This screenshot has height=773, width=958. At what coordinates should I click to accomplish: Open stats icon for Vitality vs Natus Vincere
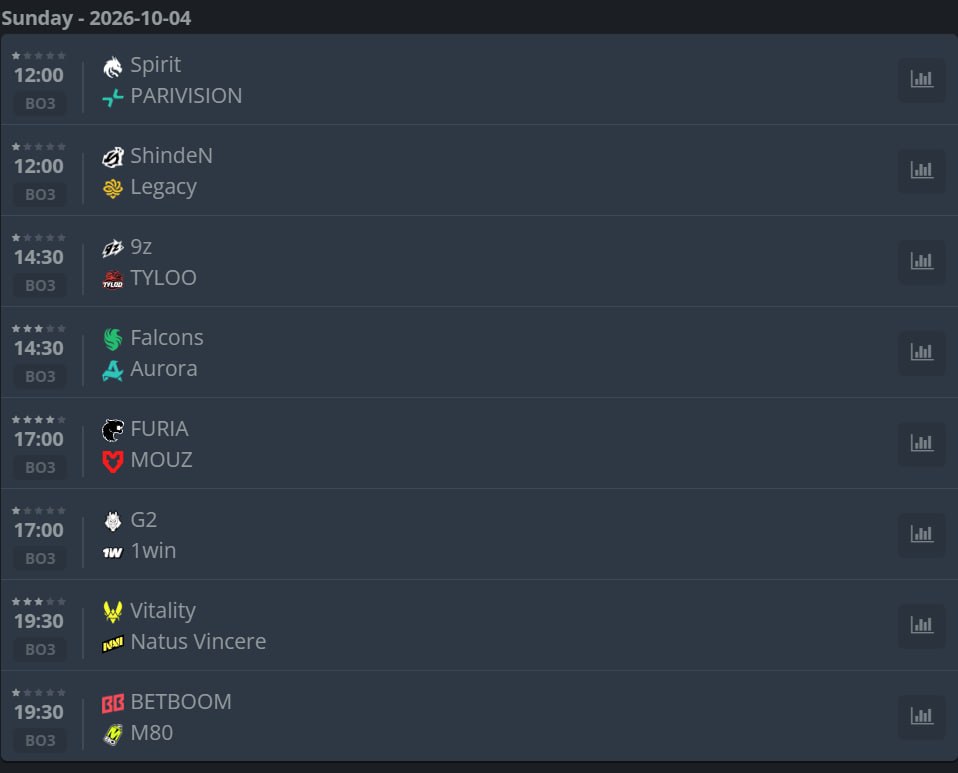pyautogui.click(x=922, y=625)
